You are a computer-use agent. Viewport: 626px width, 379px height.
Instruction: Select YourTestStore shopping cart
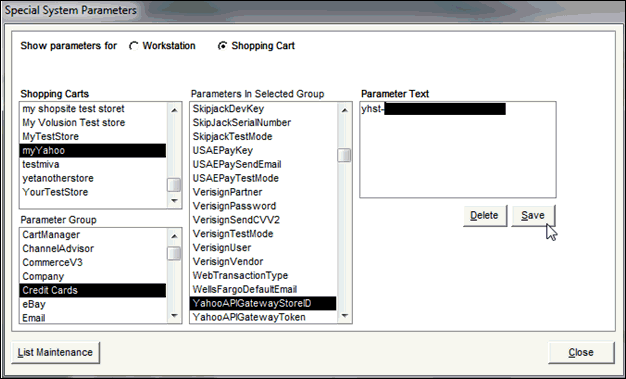tap(93, 192)
